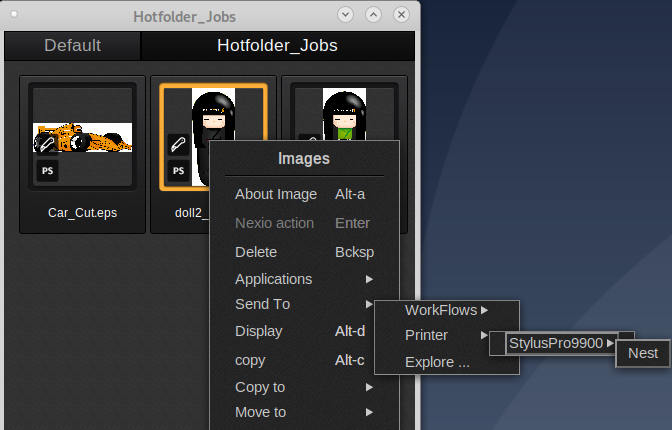
Task: Click the window menu dot in title bar
Action: pyautogui.click(x=14, y=14)
